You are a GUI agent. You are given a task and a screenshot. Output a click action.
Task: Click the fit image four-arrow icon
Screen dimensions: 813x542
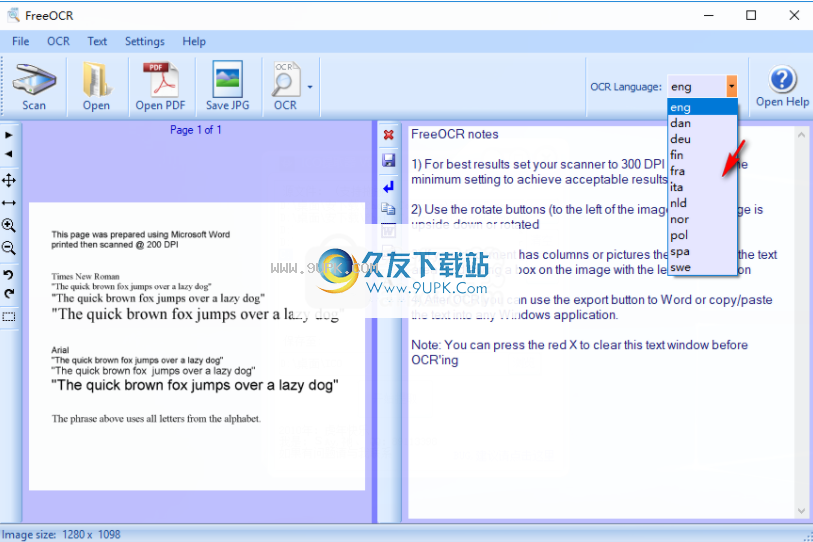[9, 180]
